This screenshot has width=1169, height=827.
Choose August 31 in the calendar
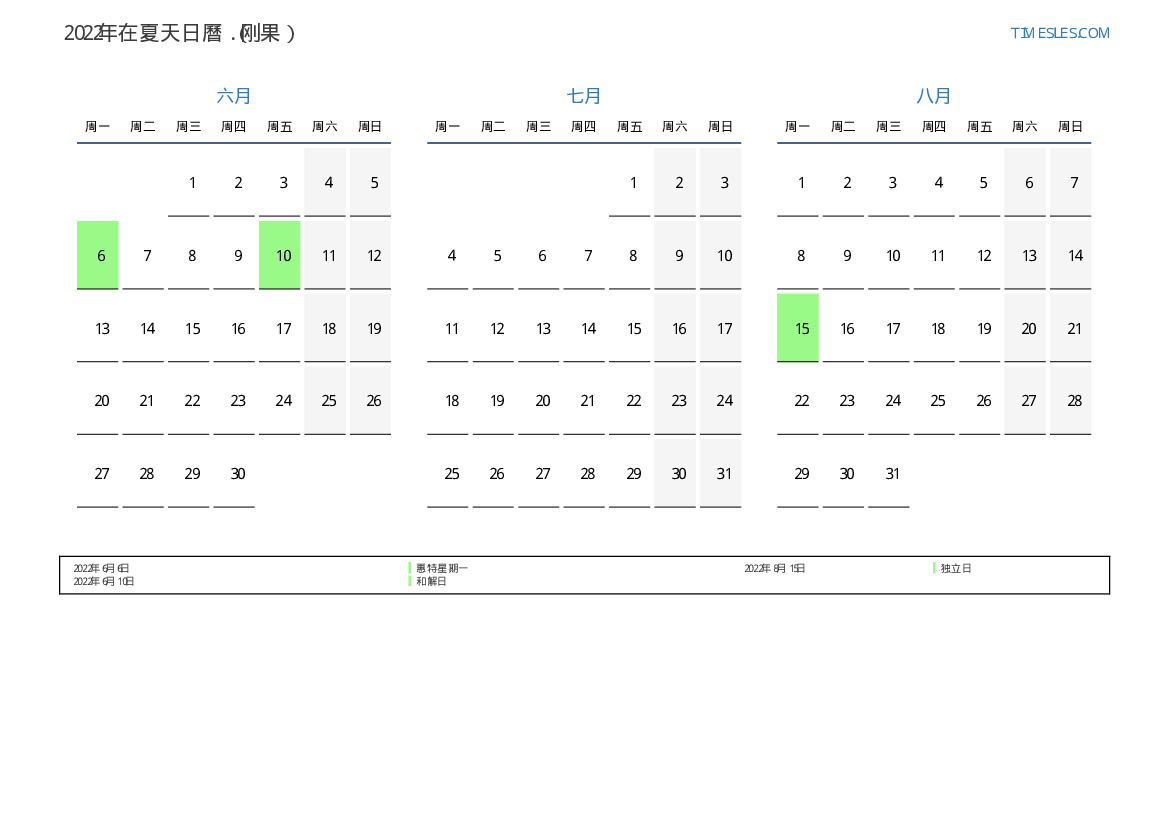click(889, 474)
